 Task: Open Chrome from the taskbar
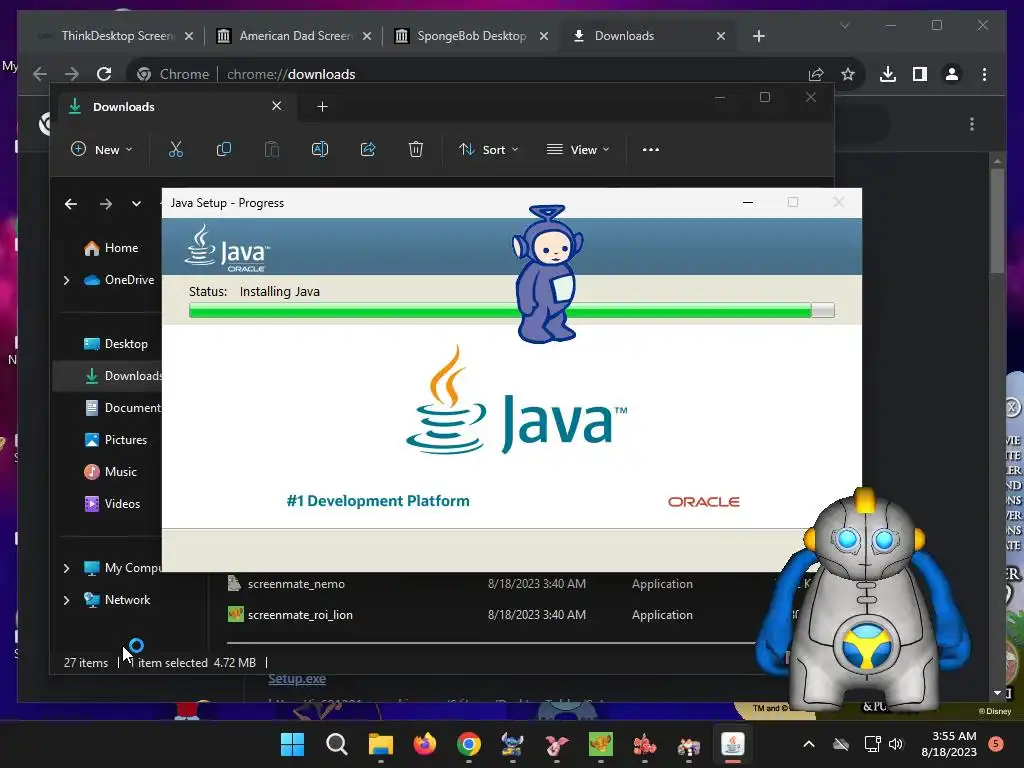[468, 744]
